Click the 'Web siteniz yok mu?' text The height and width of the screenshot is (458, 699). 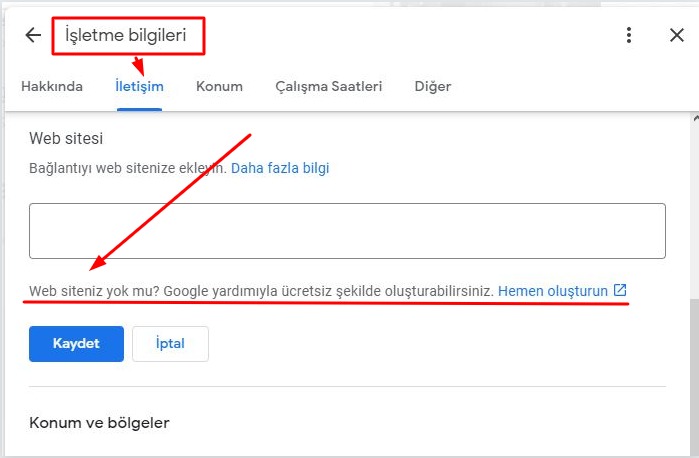(94, 290)
